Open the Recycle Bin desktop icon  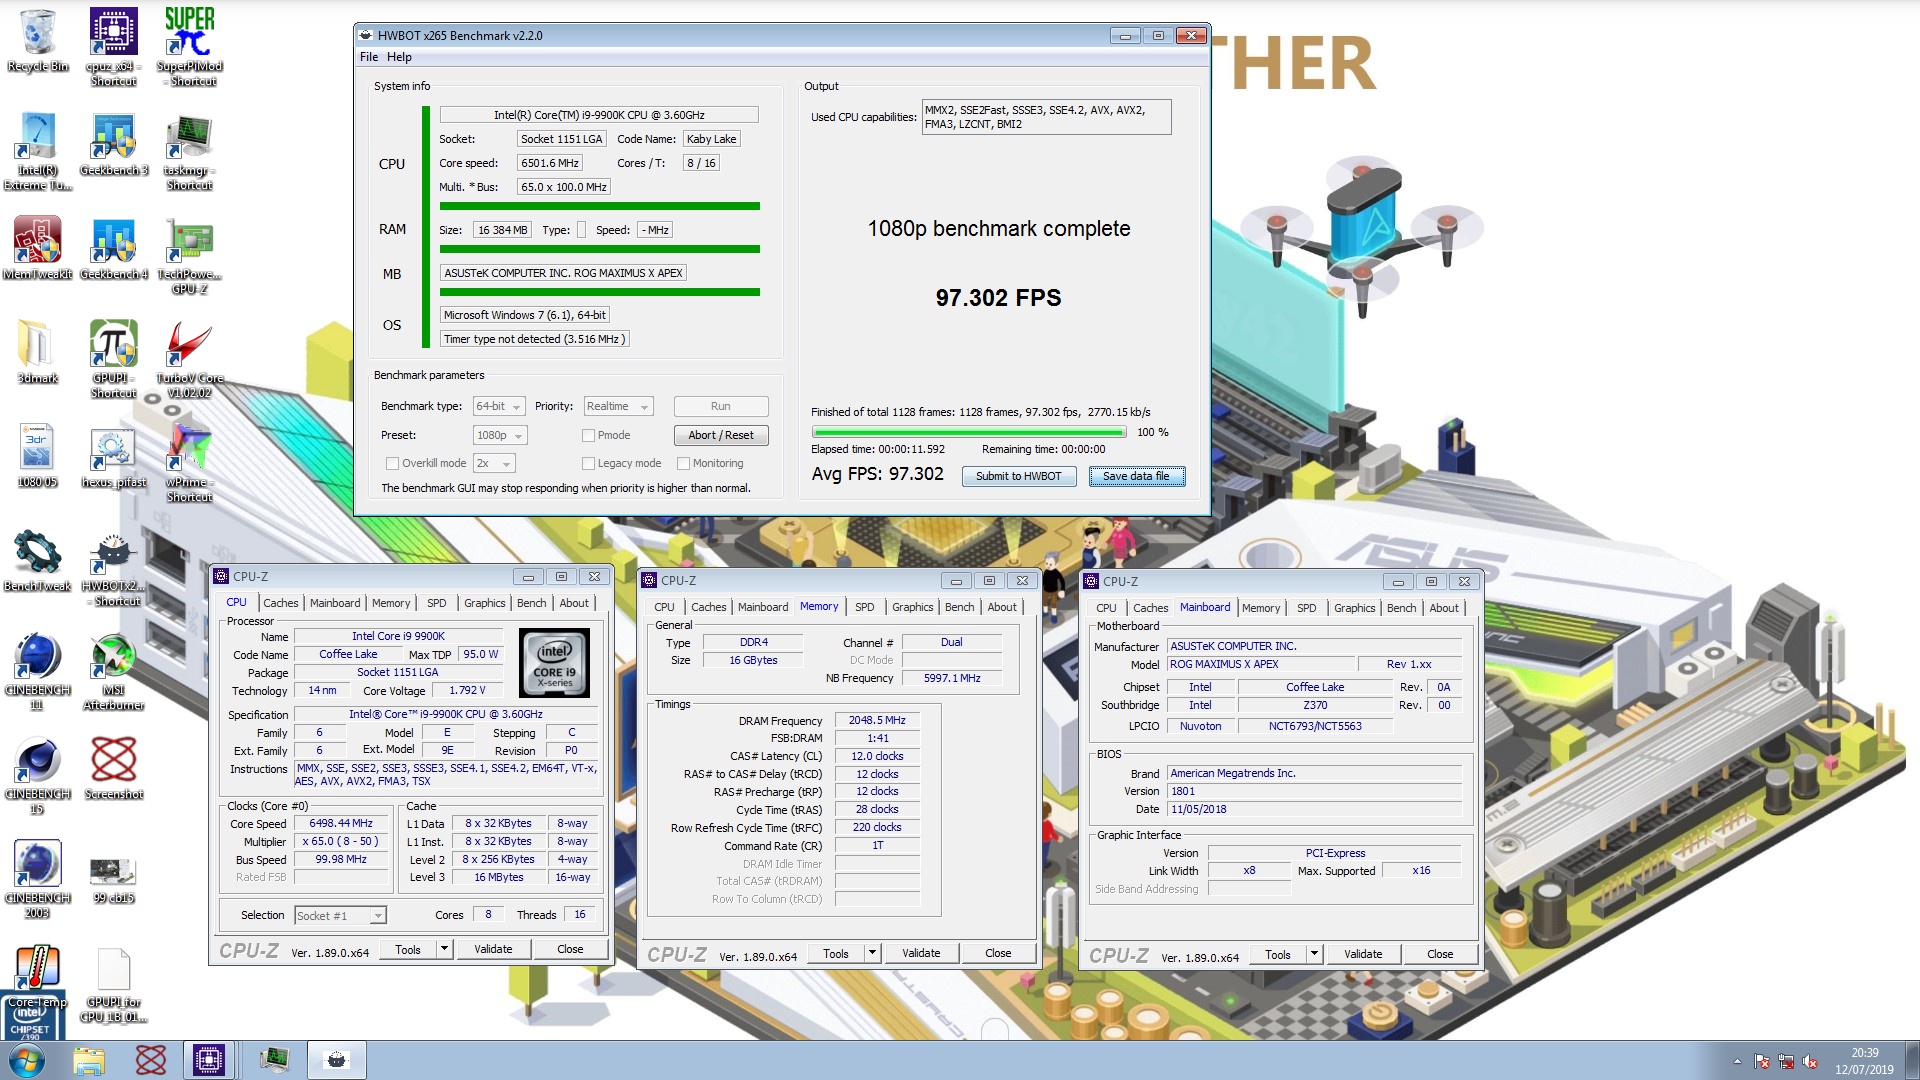point(37,40)
